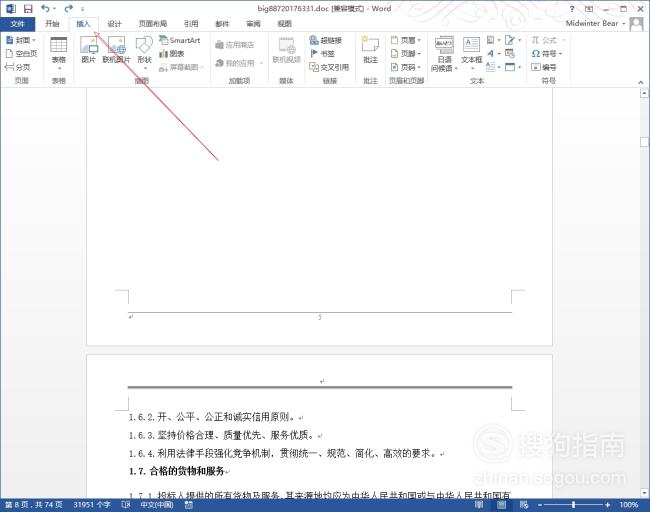Insert a SmartArt graphic
The width and height of the screenshot is (650, 512).
(179, 40)
